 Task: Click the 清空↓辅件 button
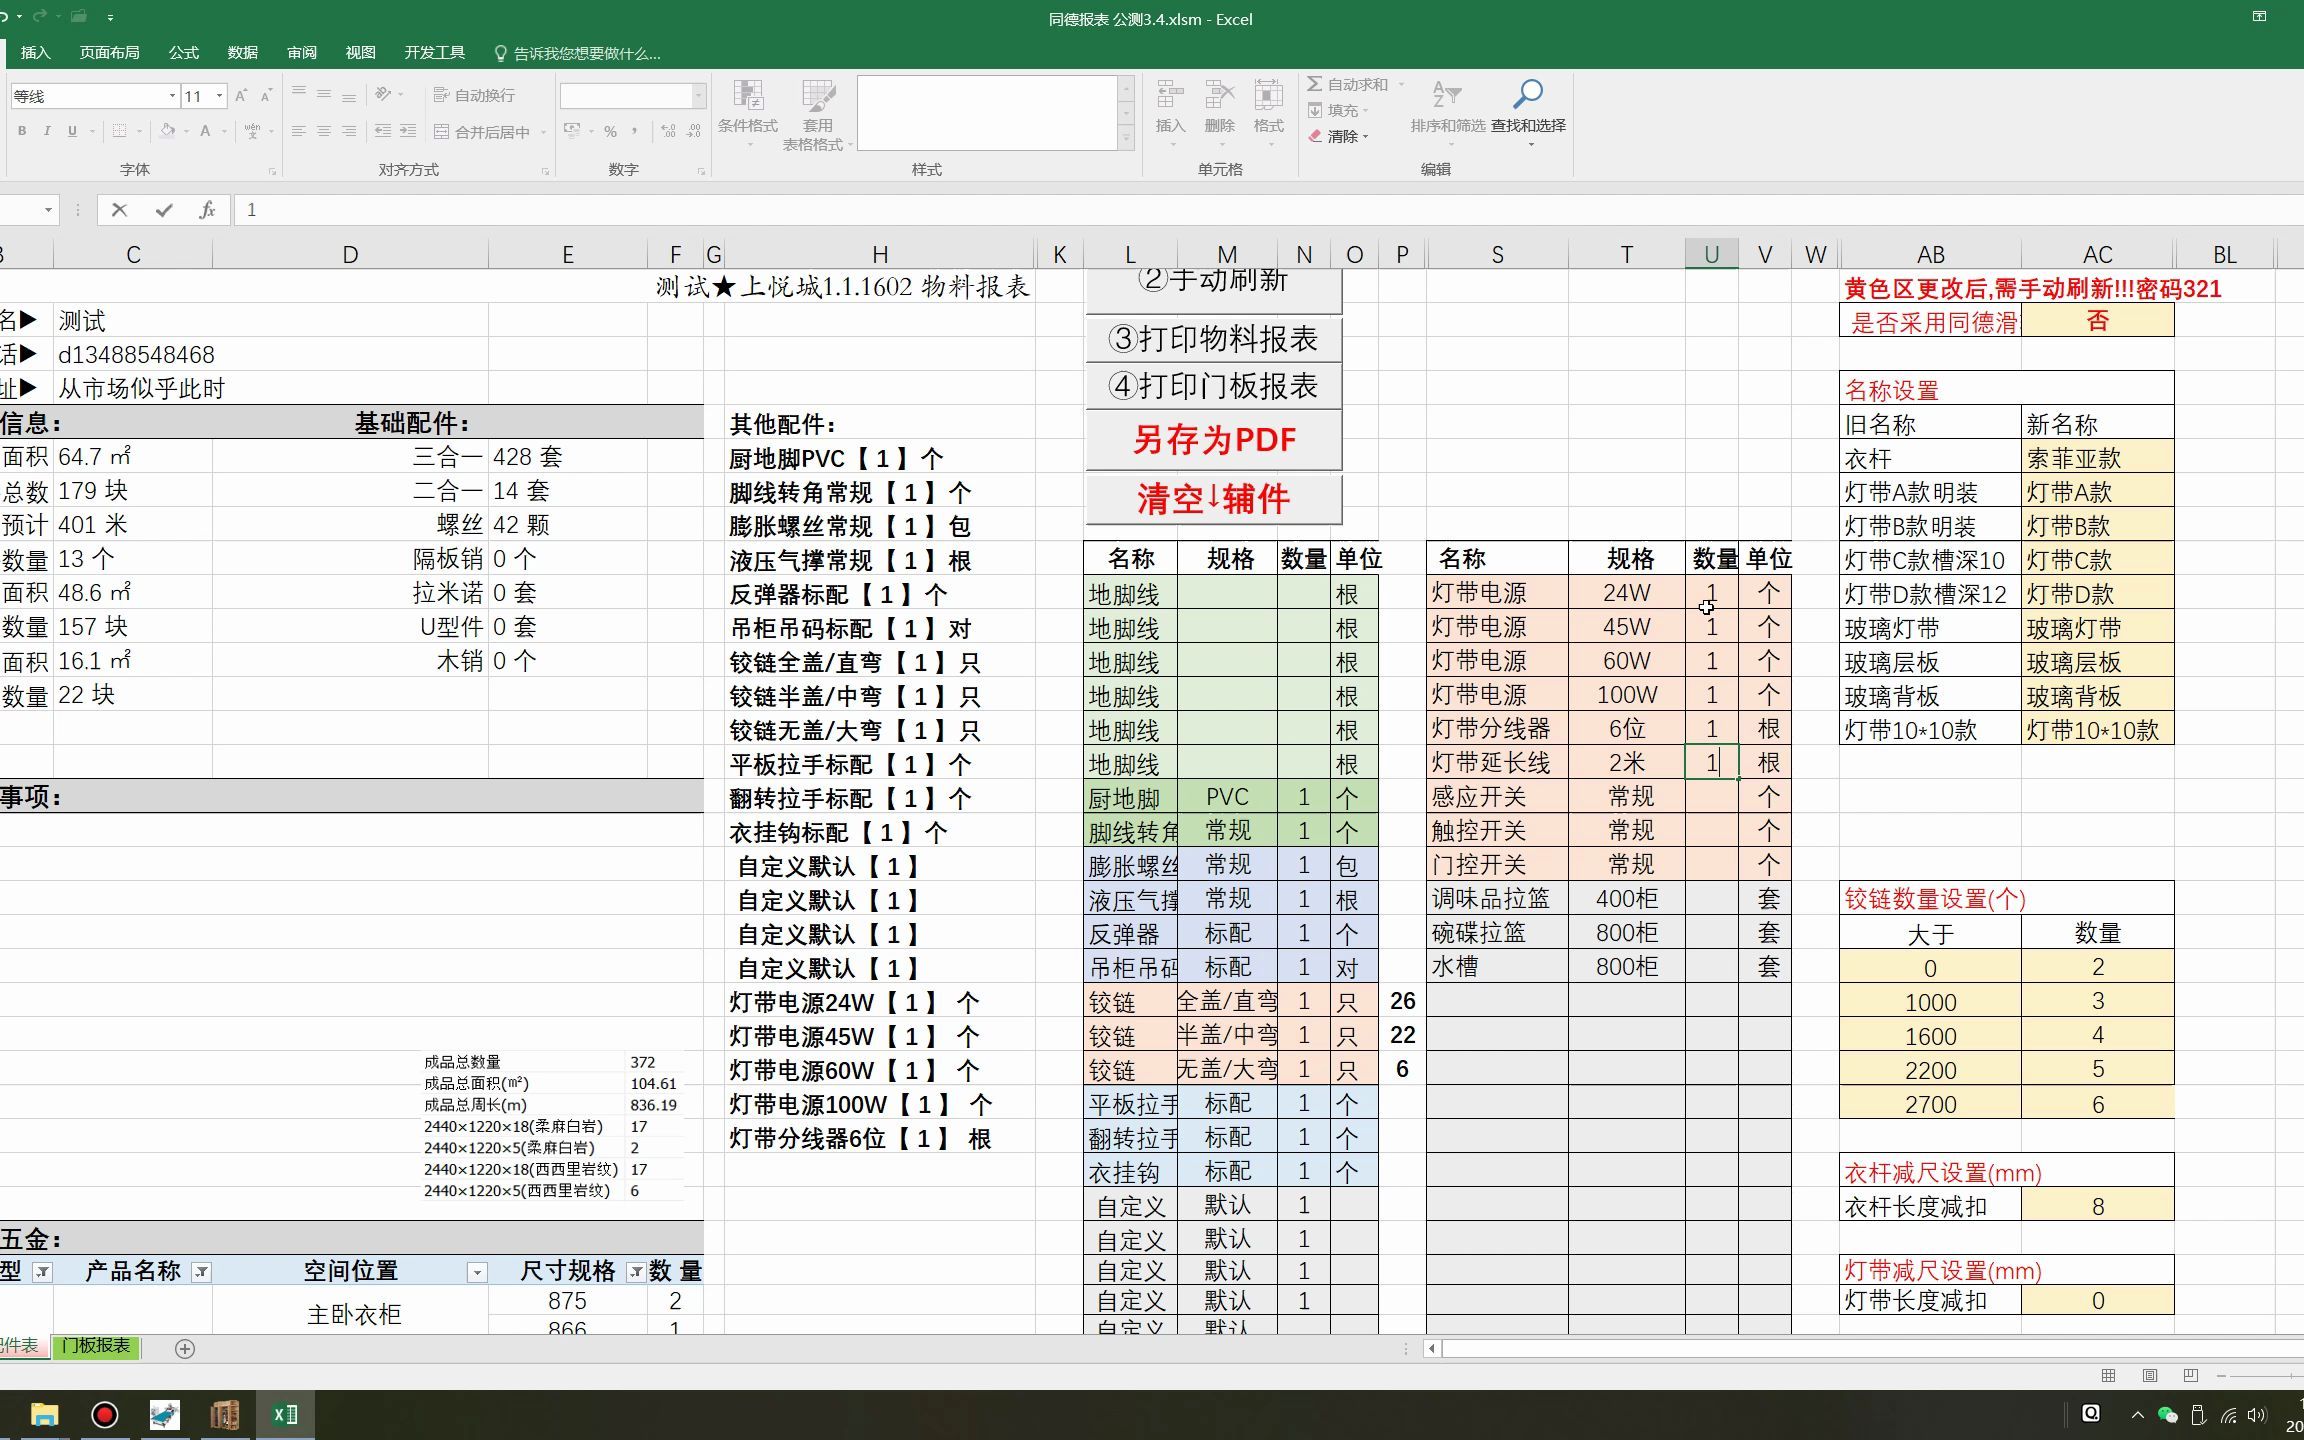click(1213, 498)
